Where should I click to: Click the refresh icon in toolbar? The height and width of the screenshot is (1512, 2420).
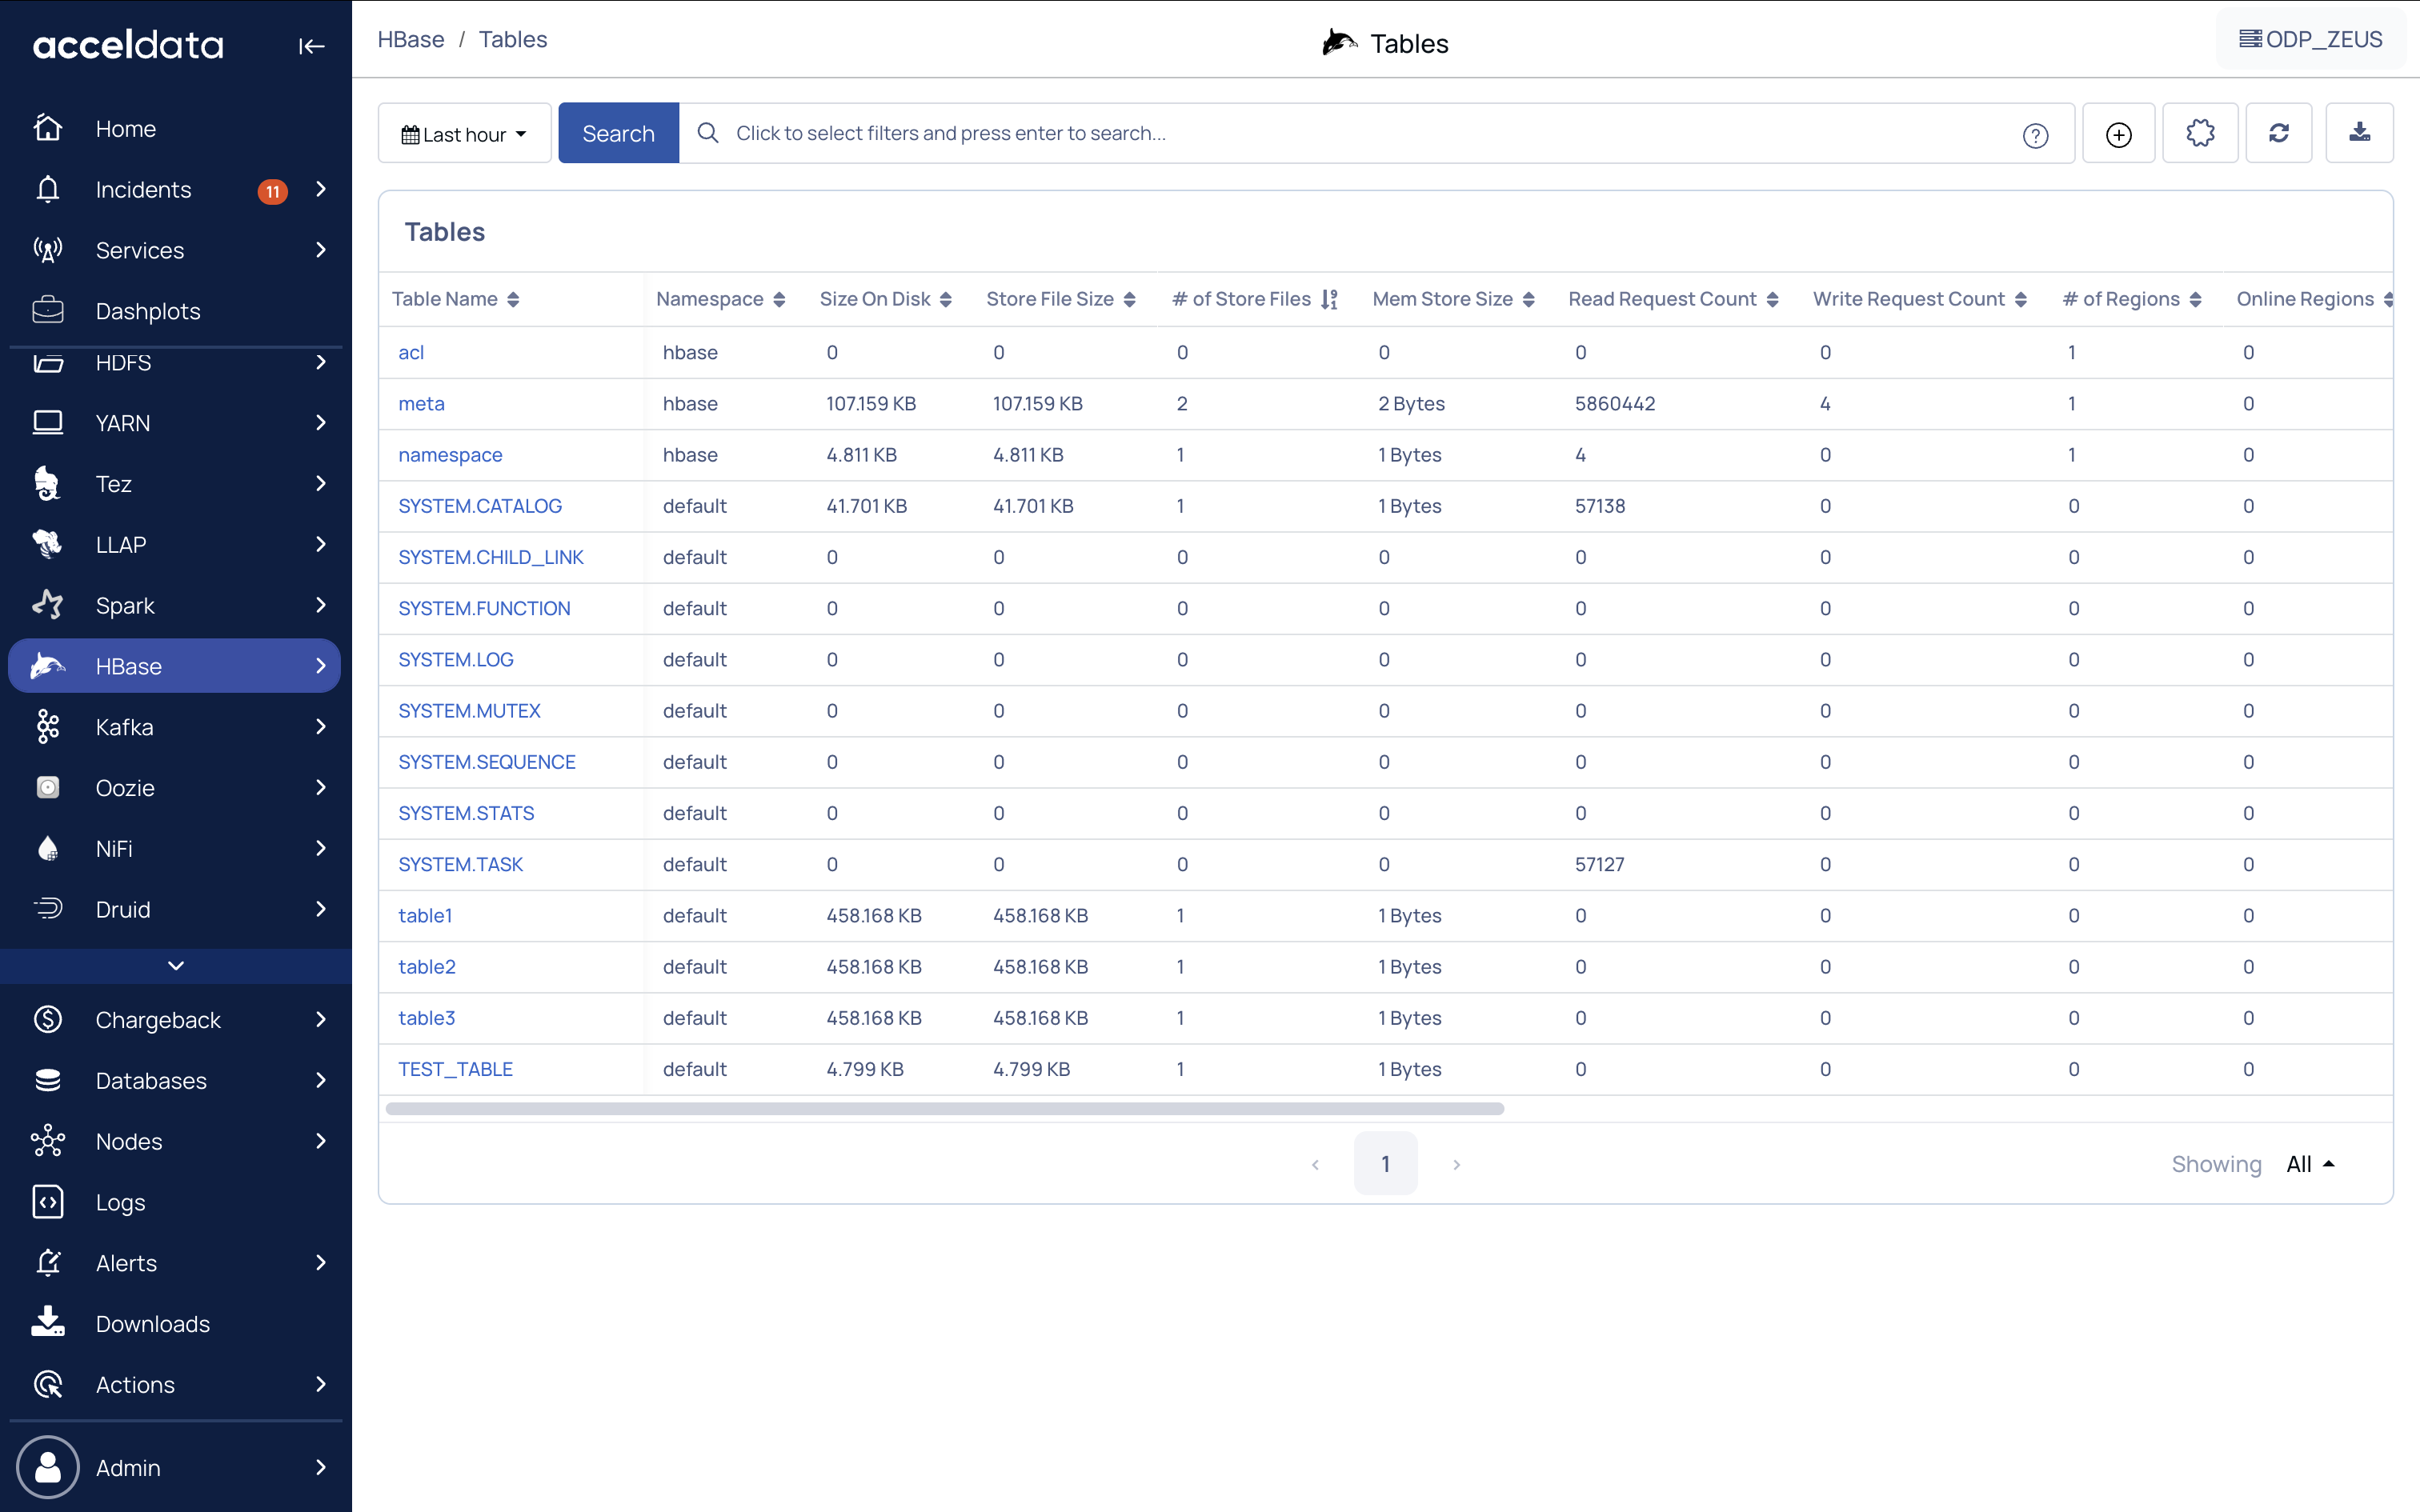(x=2278, y=133)
